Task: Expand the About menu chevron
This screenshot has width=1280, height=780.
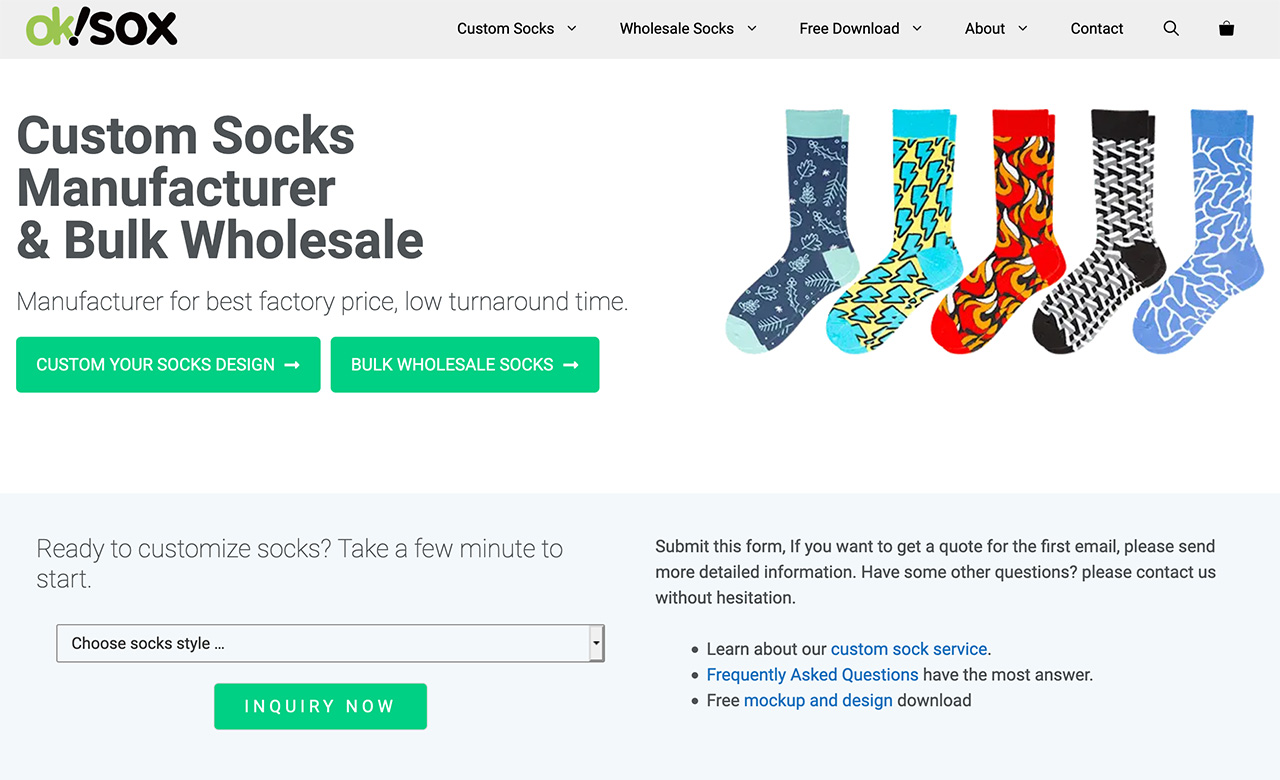Action: point(1023,29)
